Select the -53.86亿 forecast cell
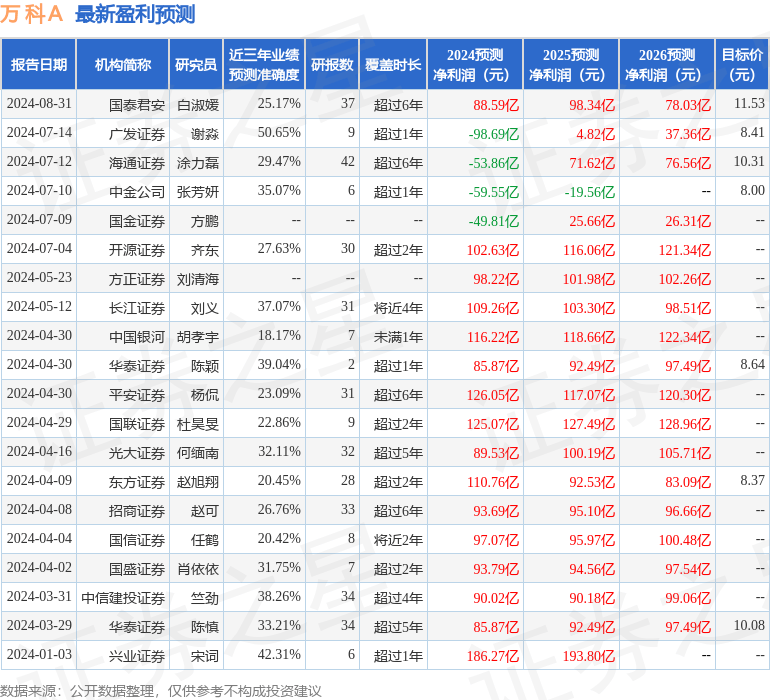Viewport: 770px width, 700px height. (x=494, y=163)
